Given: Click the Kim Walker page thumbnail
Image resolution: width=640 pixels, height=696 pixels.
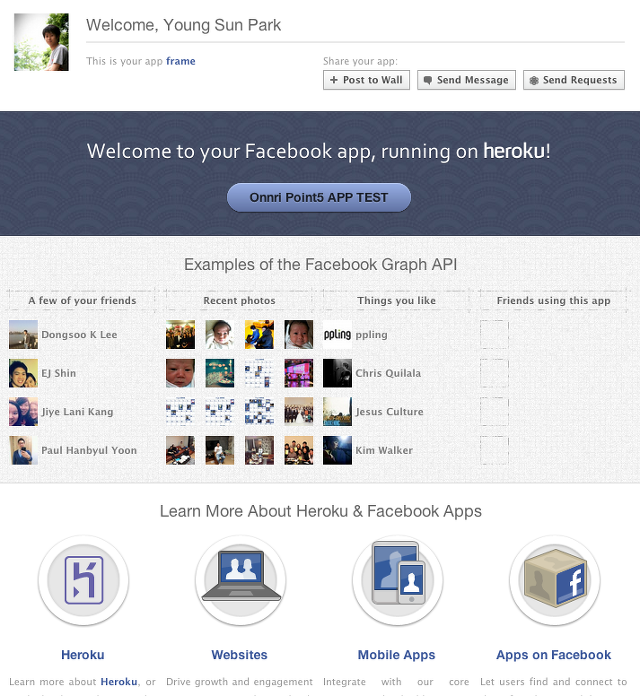Looking at the screenshot, I should point(337,450).
